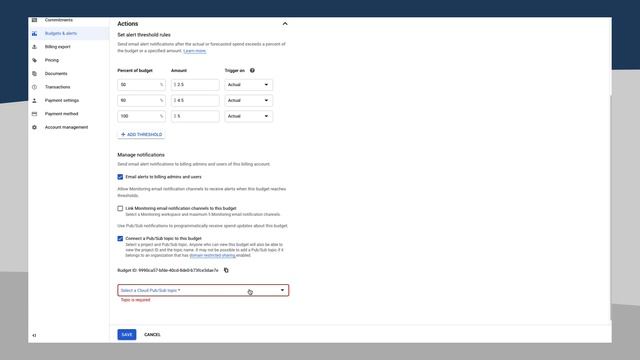Viewport: 640px width, 360px height.
Task: Click the Payment settings person icon
Action: [x=34, y=100]
